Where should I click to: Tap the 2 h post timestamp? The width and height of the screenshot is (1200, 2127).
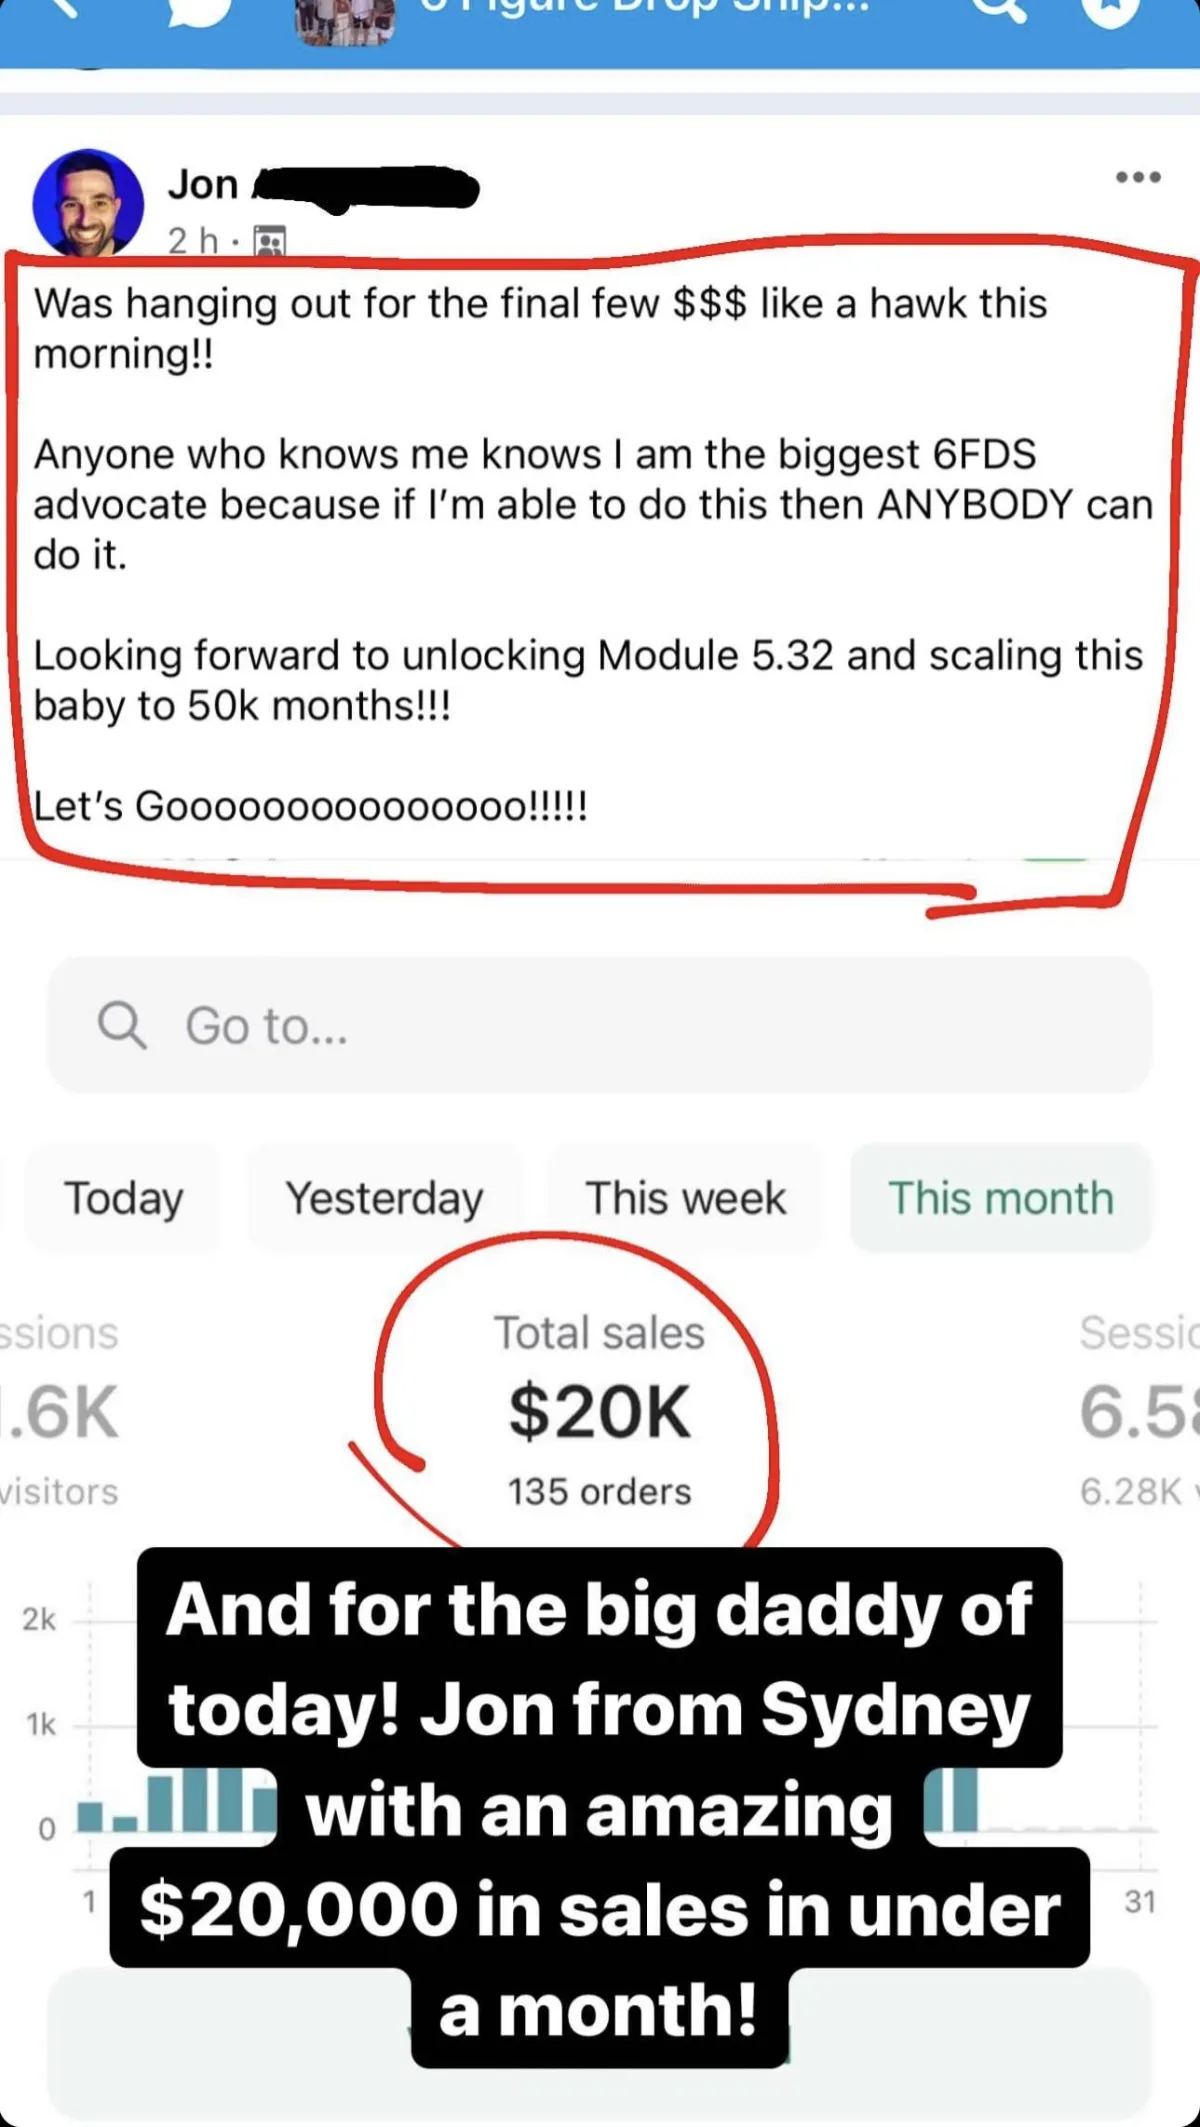[x=191, y=241]
